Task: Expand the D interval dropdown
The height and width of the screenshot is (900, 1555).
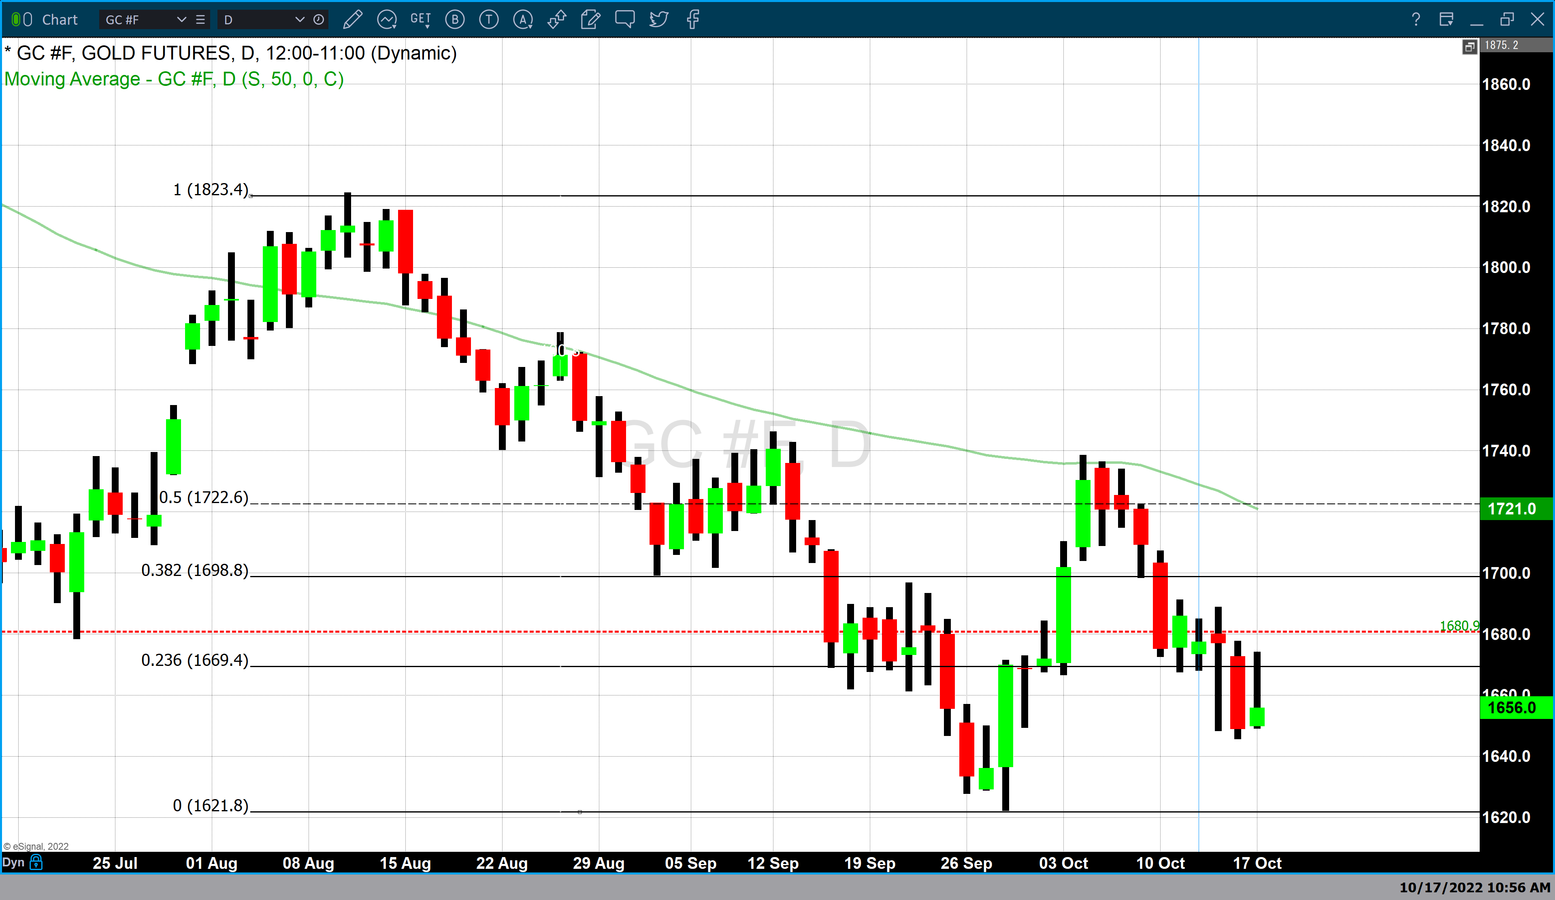Action: point(299,19)
